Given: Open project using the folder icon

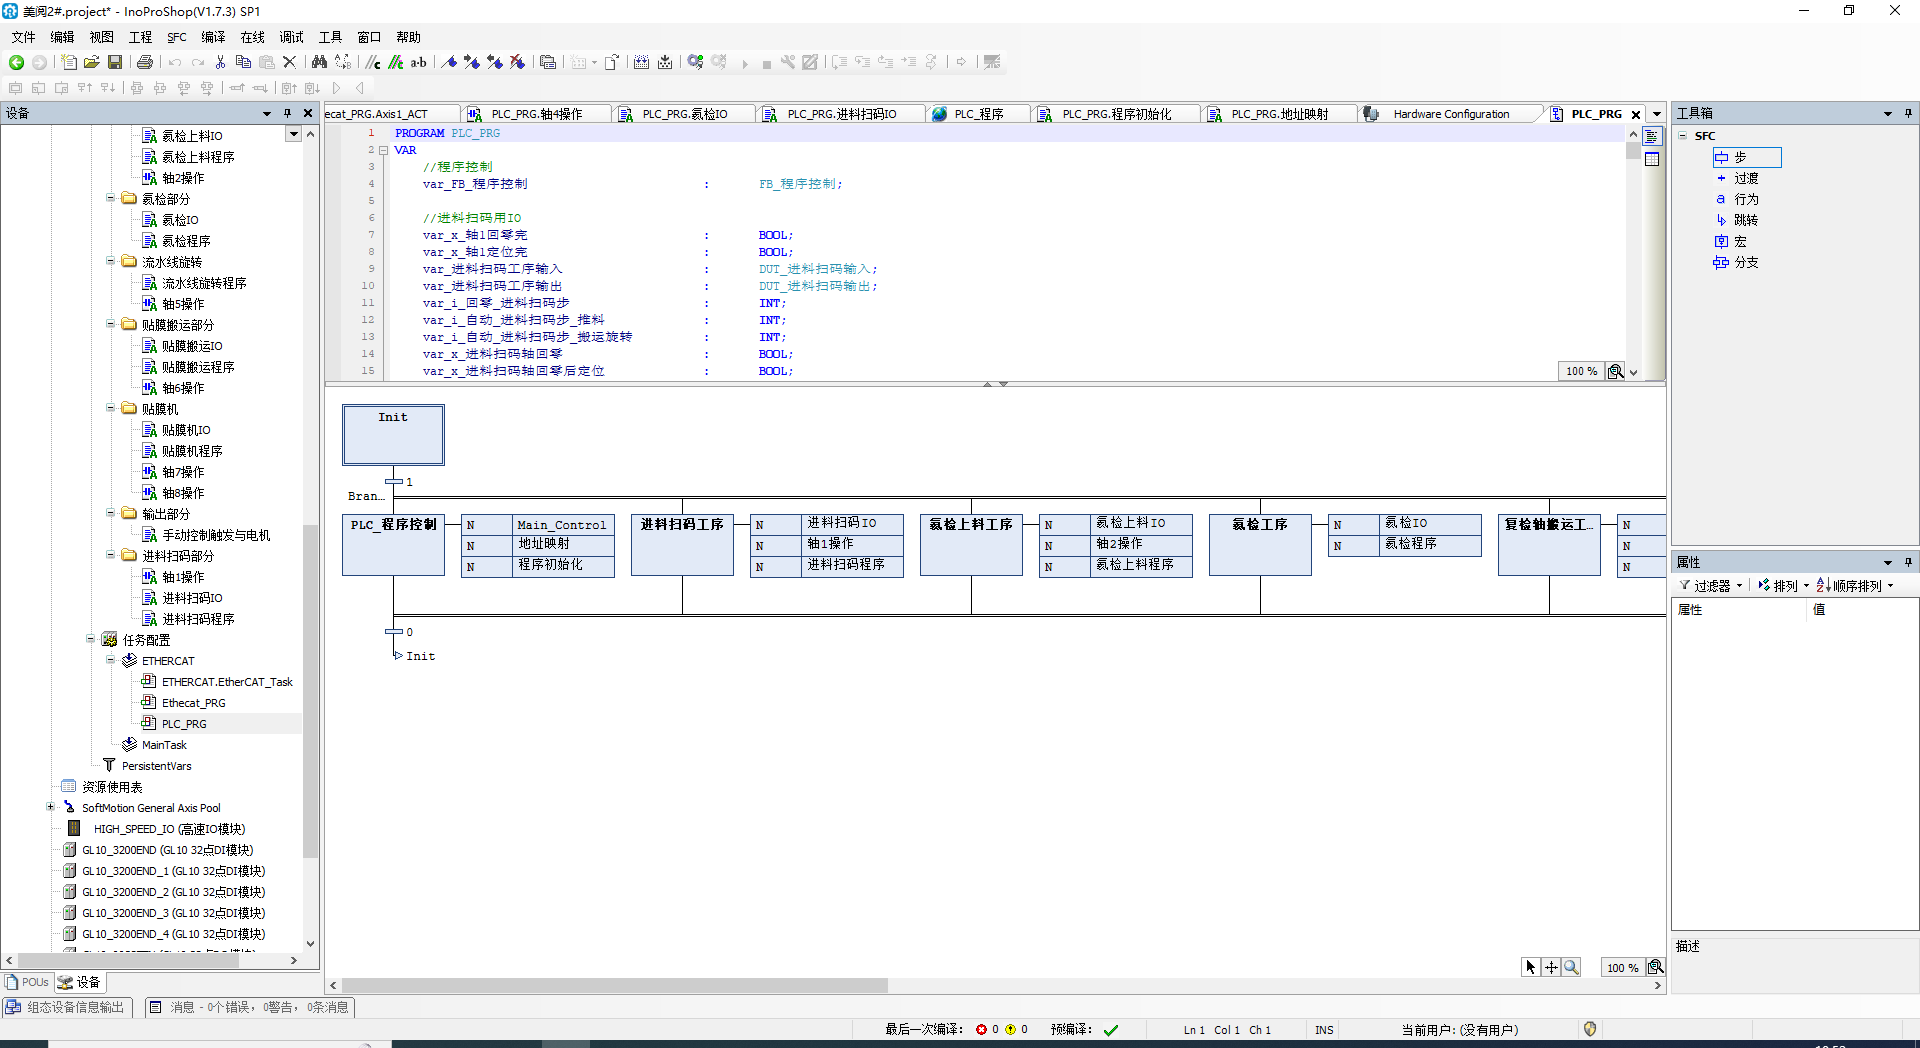Looking at the screenshot, I should click(x=92, y=62).
